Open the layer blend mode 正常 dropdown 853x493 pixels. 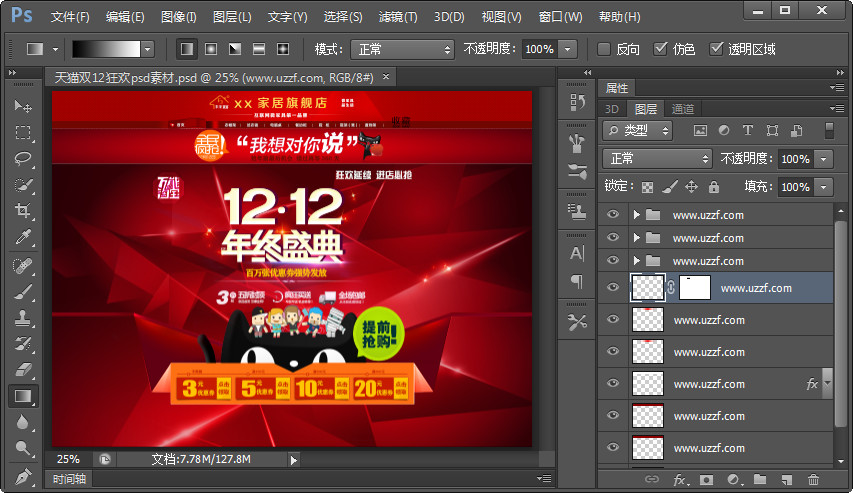657,159
